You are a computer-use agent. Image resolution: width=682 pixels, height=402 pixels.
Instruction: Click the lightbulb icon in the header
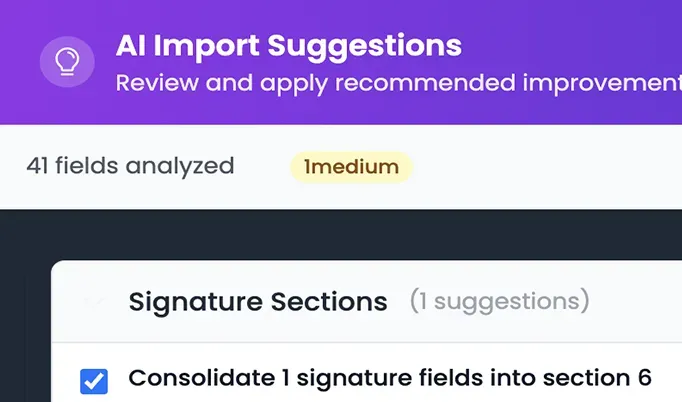67,62
